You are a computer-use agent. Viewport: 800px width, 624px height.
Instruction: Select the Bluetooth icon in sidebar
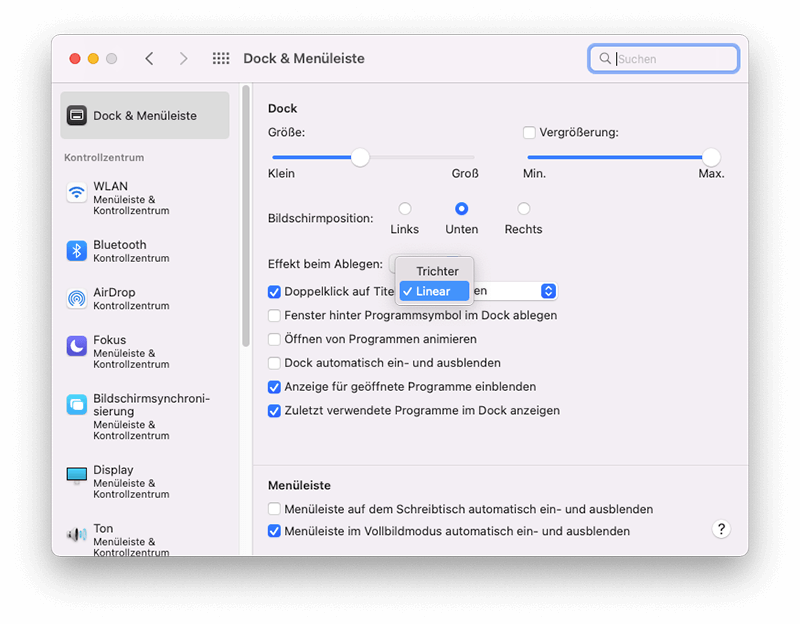[77, 251]
